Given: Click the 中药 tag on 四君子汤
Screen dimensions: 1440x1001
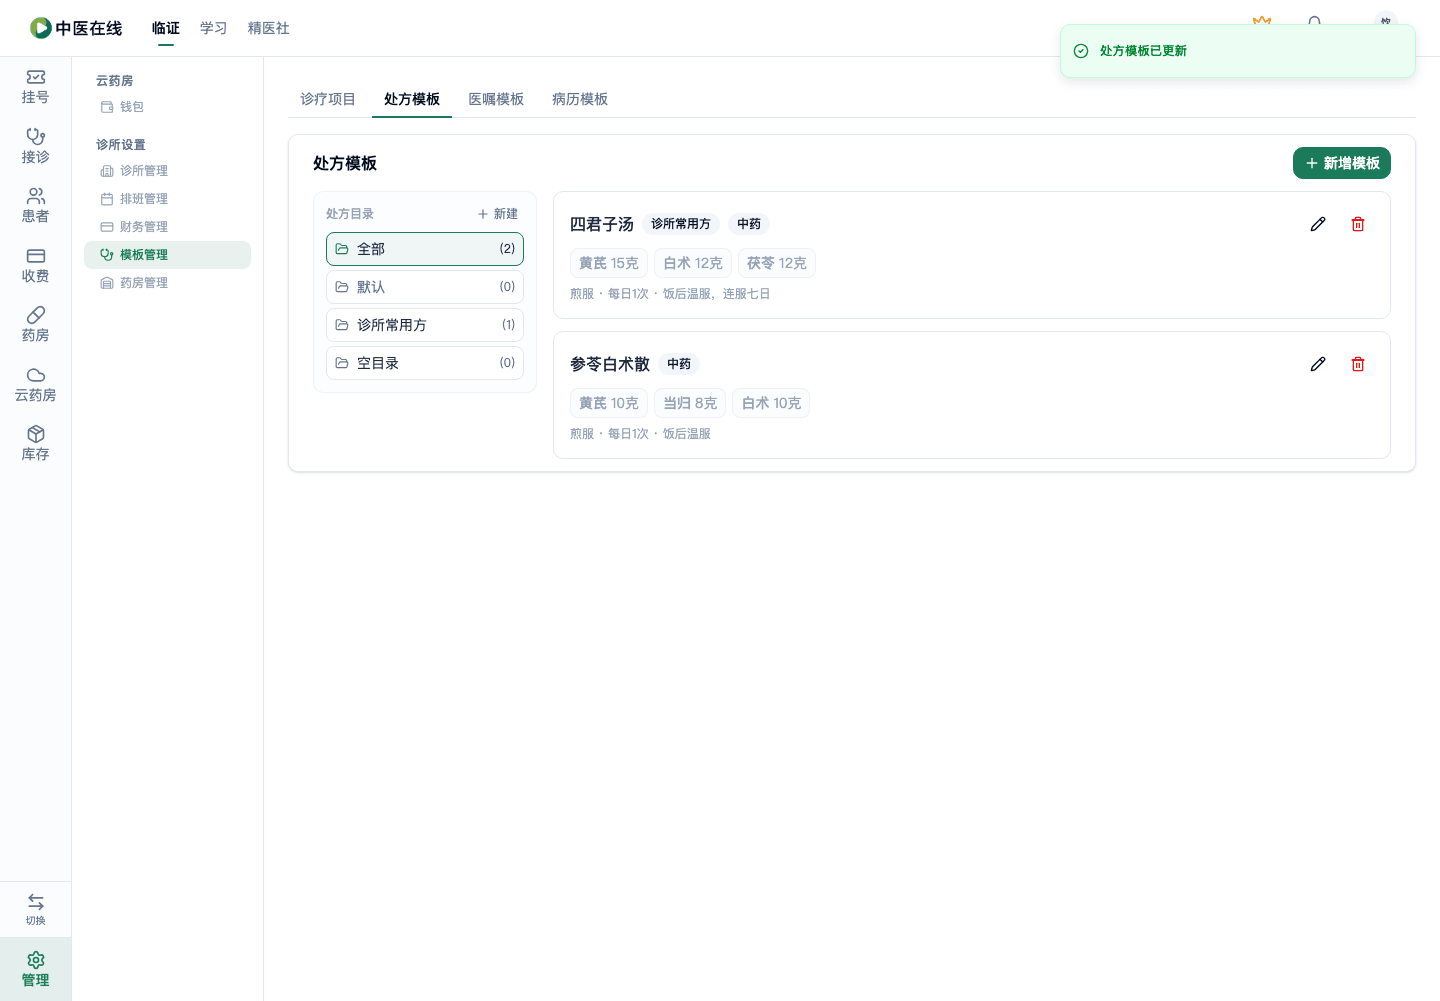Looking at the screenshot, I should [749, 224].
